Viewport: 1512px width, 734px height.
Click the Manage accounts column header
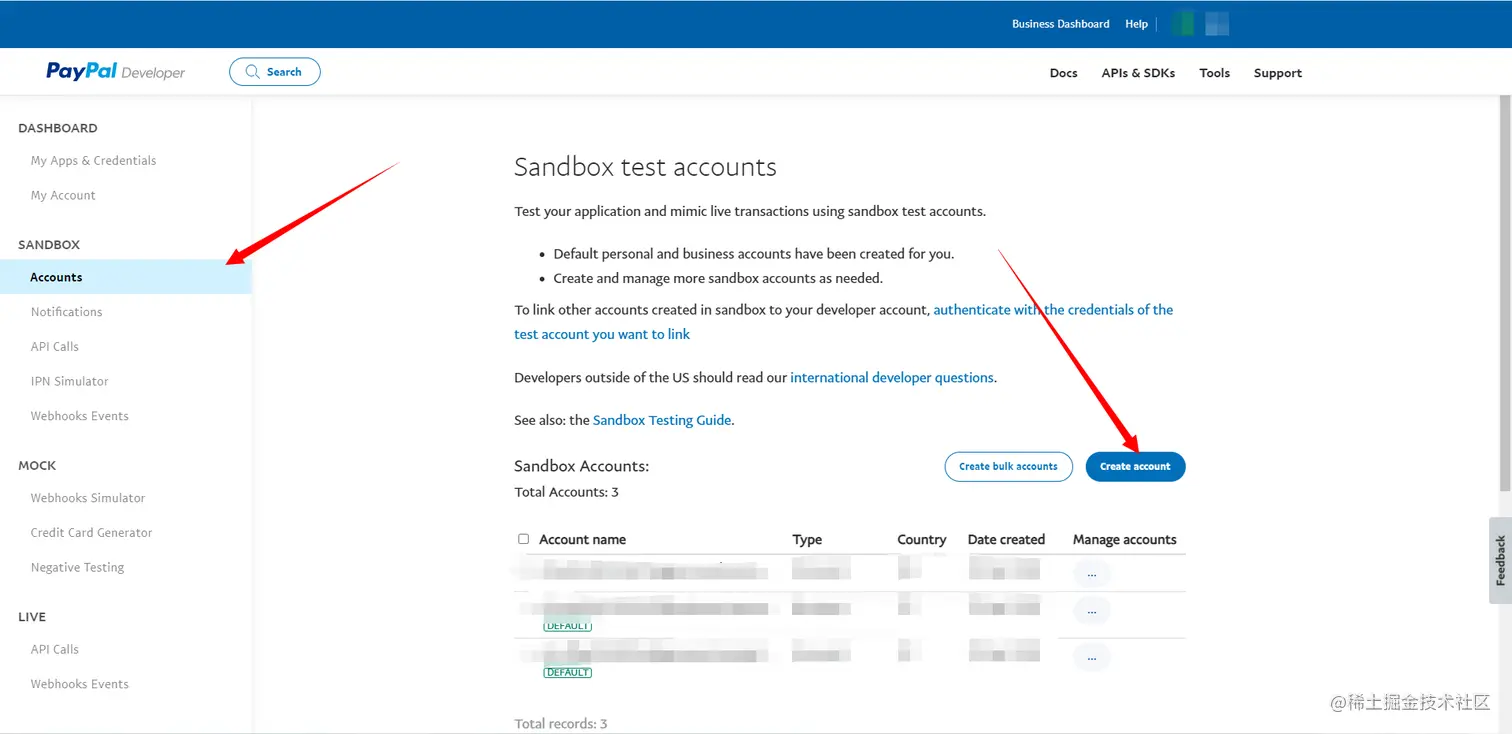coord(1124,539)
